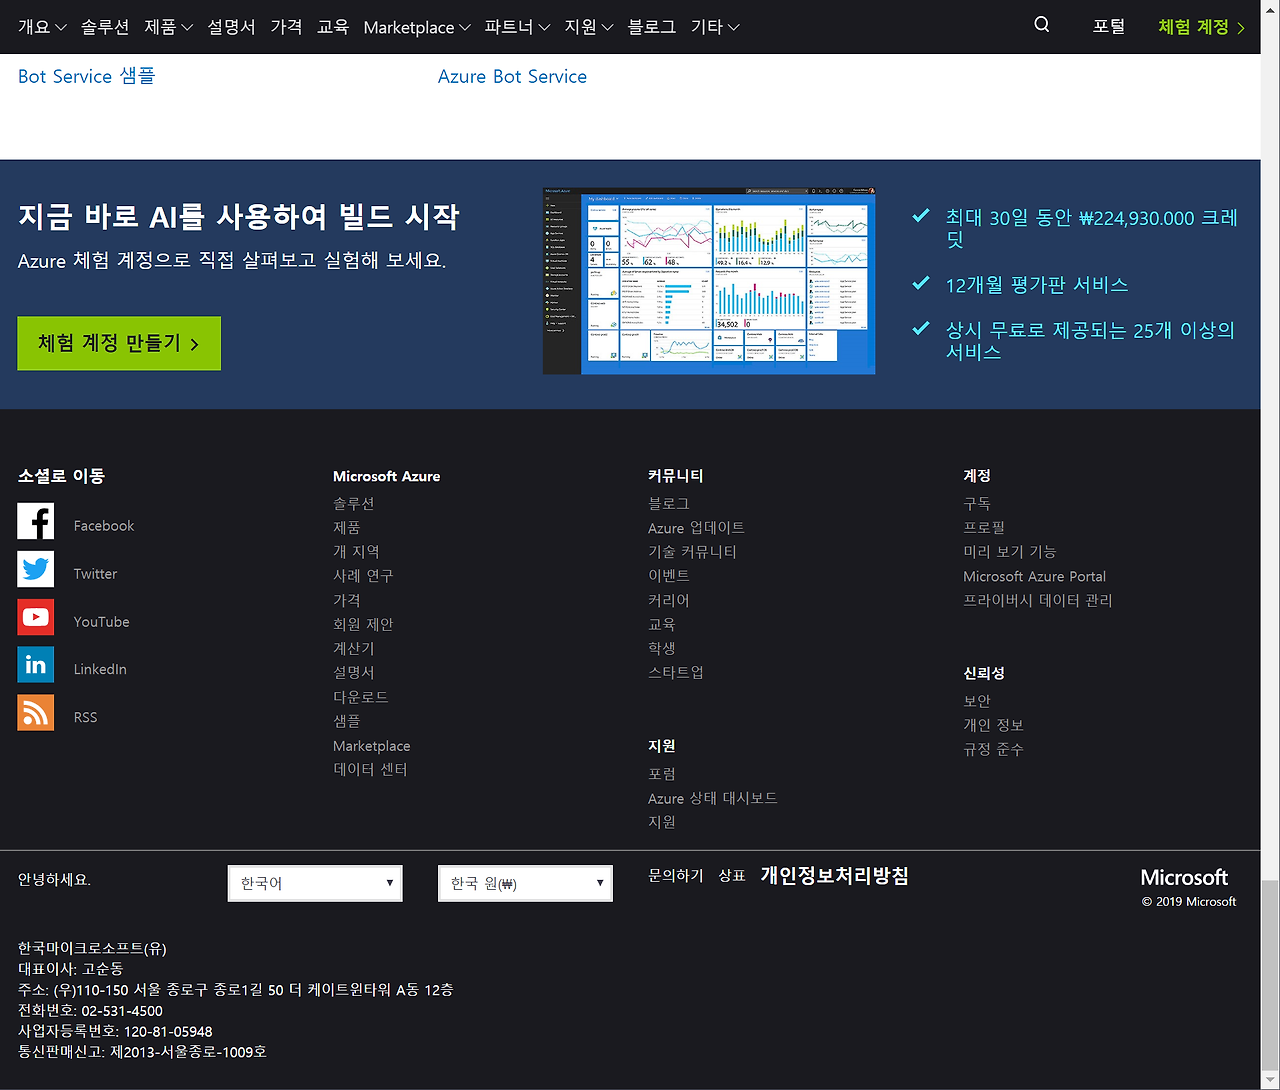Screen dimensions: 1280x1090
Task: Expand the 기타 dropdown menu
Action: pos(715,27)
